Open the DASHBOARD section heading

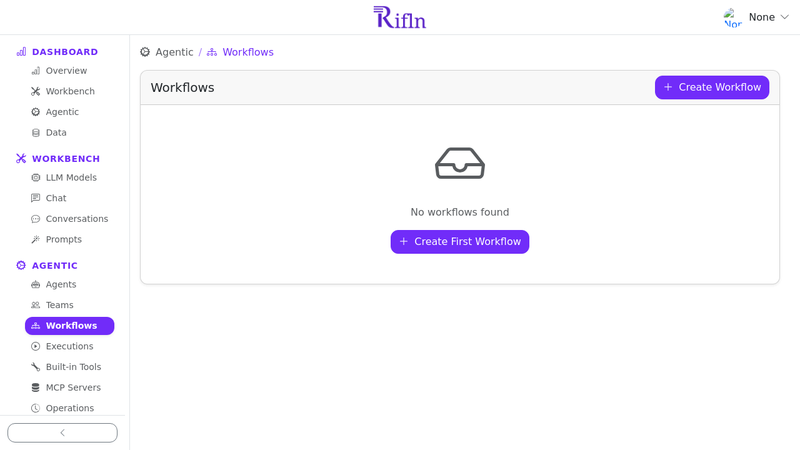[x=65, y=52]
